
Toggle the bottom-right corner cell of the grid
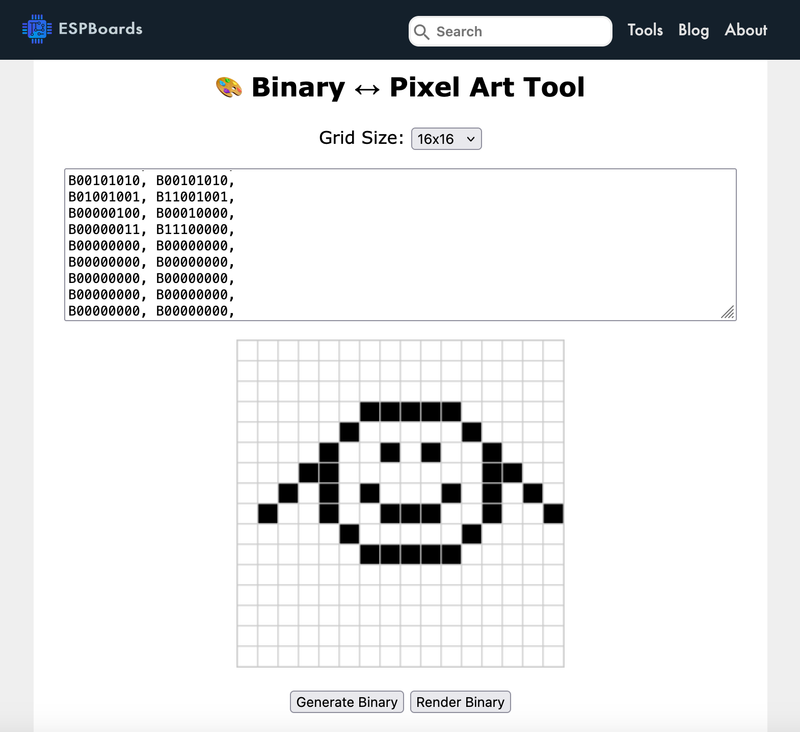553,656
